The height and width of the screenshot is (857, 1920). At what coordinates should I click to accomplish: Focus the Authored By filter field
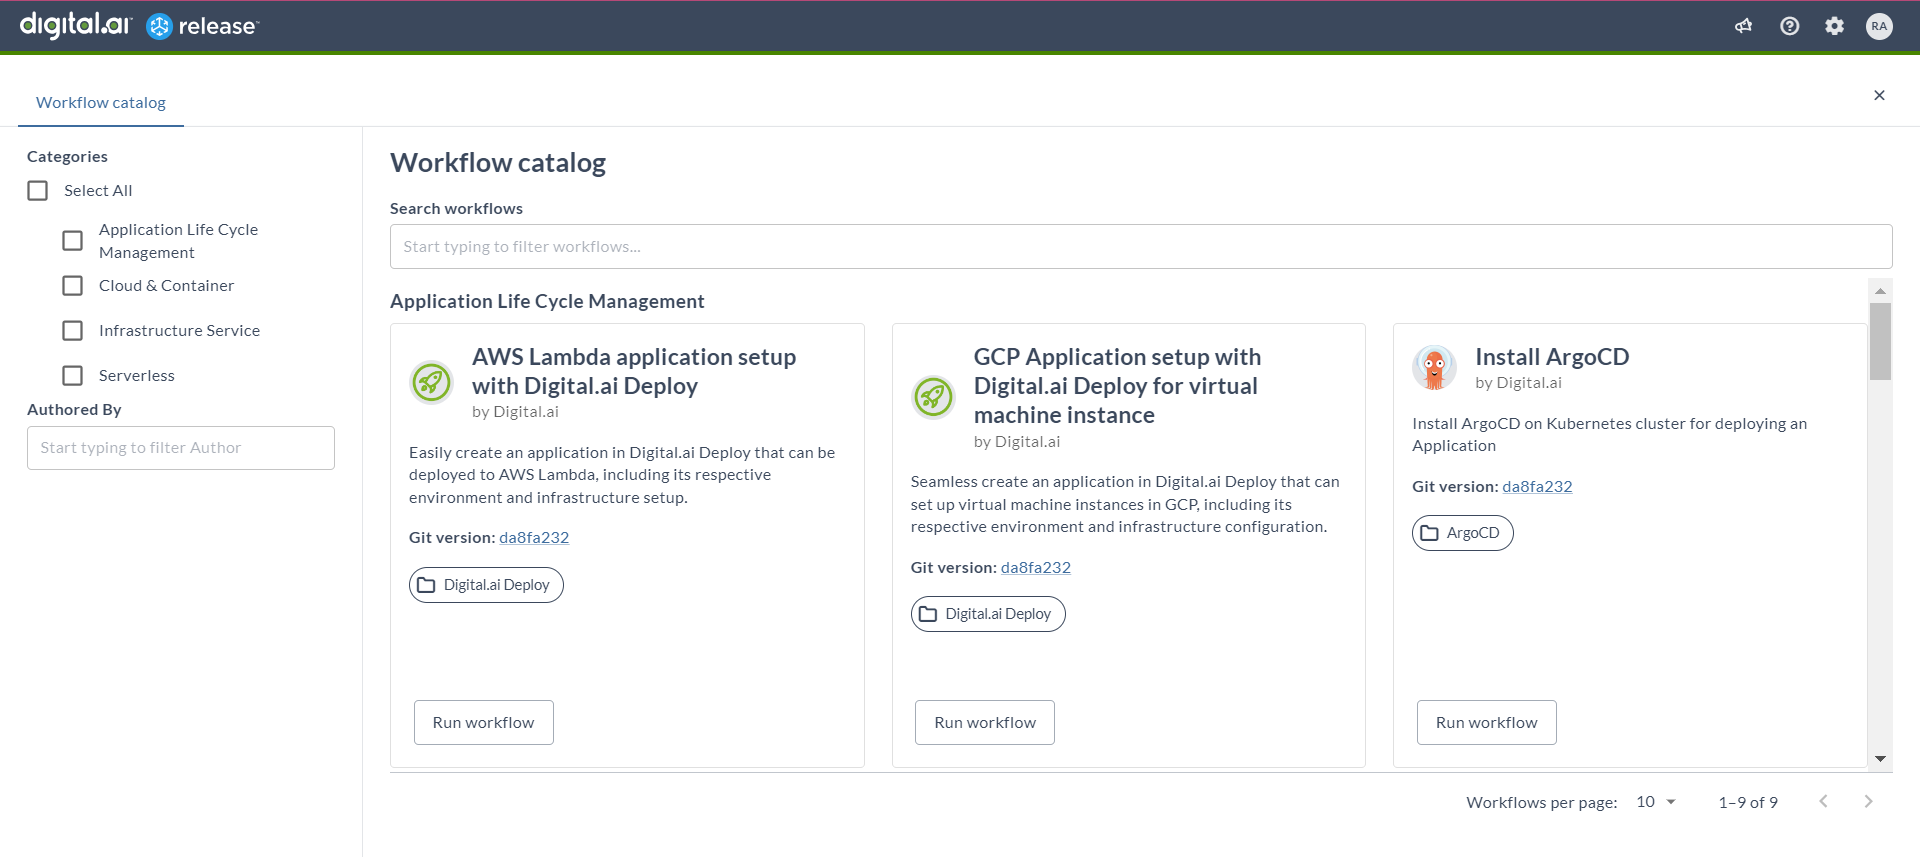point(181,448)
